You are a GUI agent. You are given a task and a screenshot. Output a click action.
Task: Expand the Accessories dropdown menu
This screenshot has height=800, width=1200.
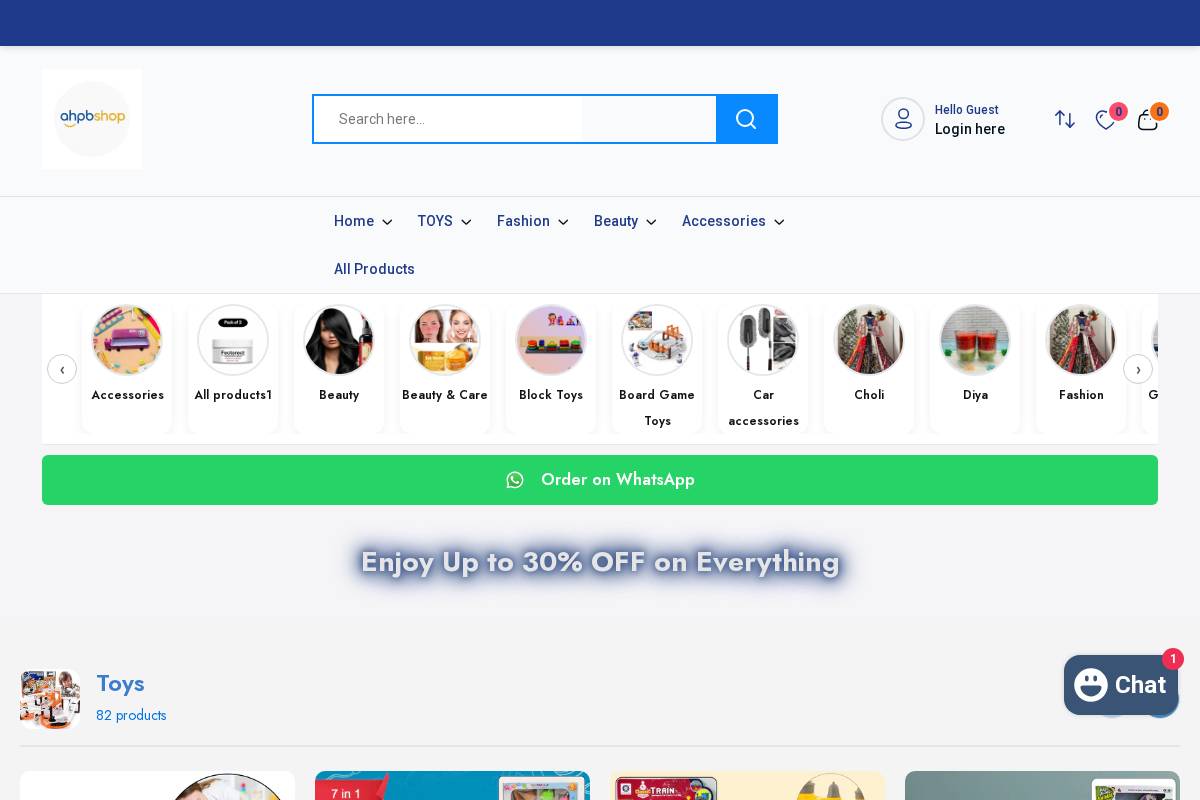pos(733,221)
